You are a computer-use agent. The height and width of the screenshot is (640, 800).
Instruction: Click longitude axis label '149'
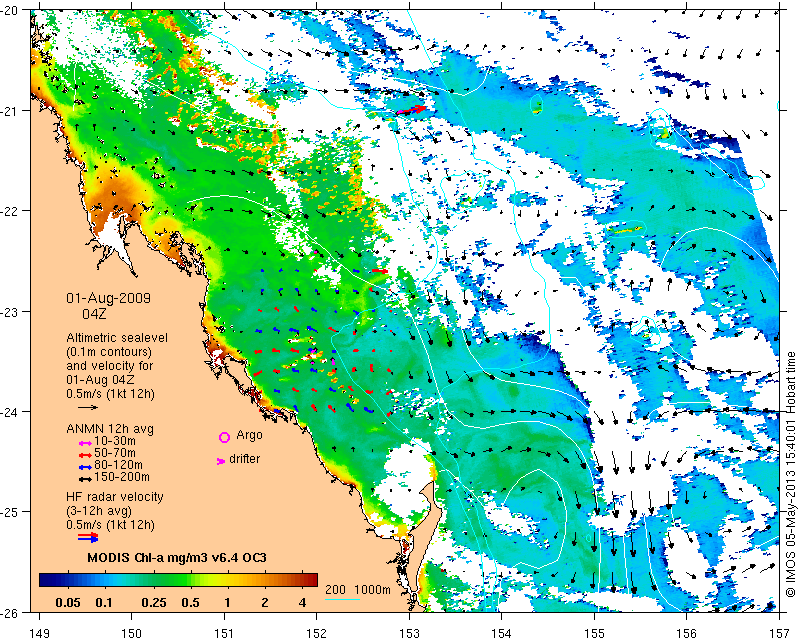40,633
